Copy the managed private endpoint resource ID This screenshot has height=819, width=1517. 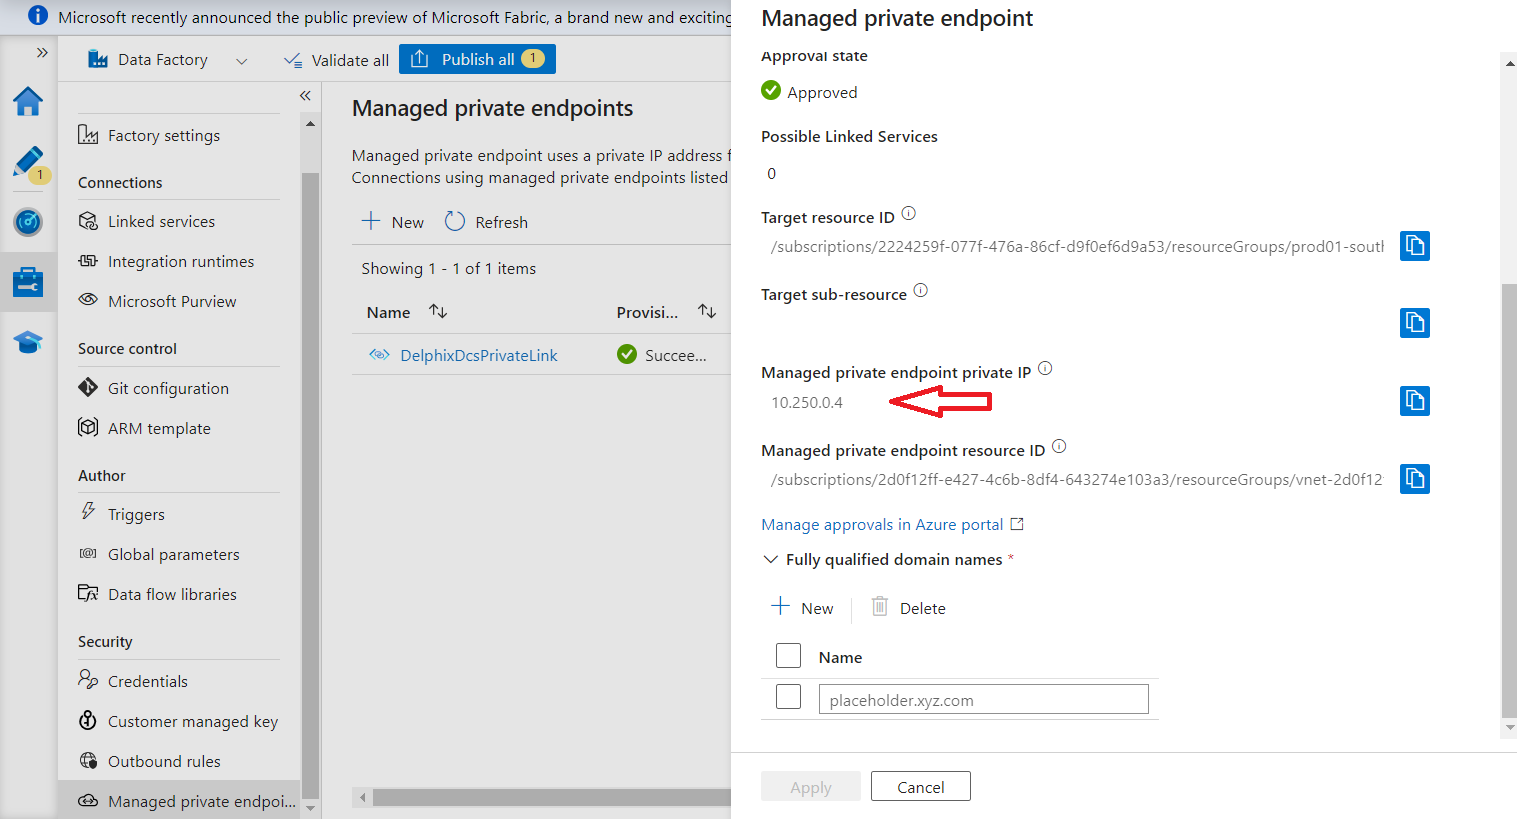(x=1414, y=479)
